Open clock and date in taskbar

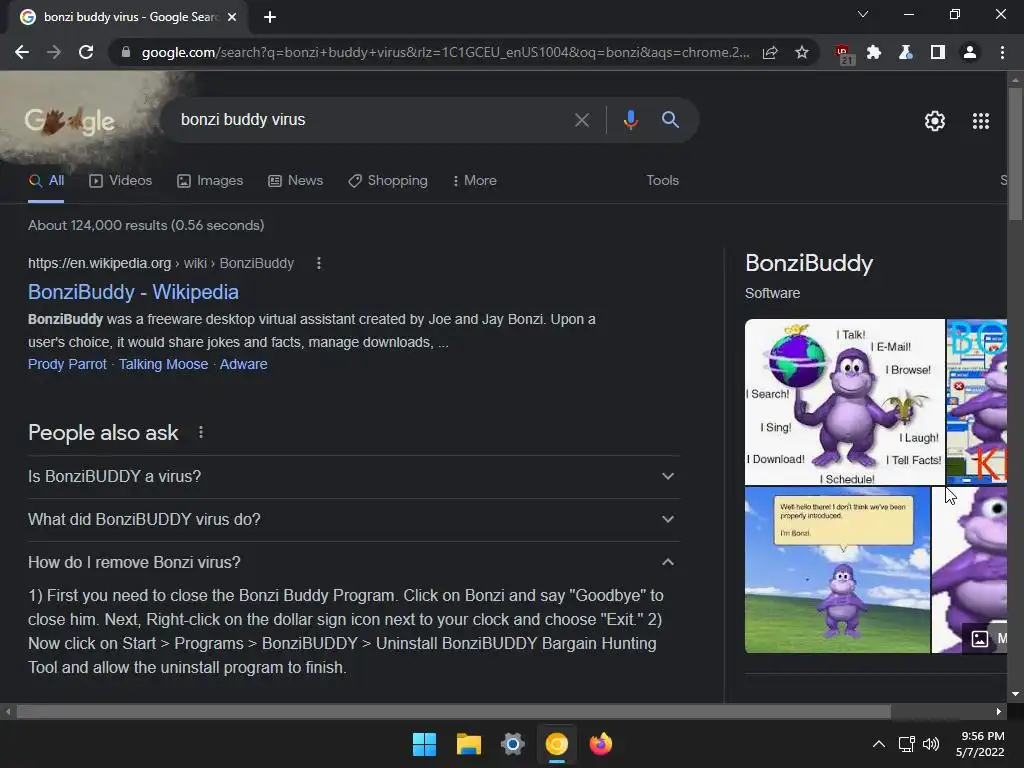pyautogui.click(x=980, y=744)
